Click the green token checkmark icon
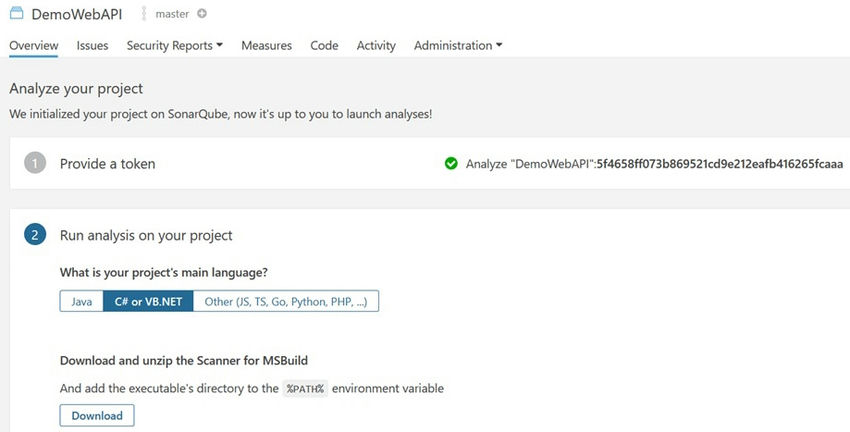850x432 pixels. [451, 164]
